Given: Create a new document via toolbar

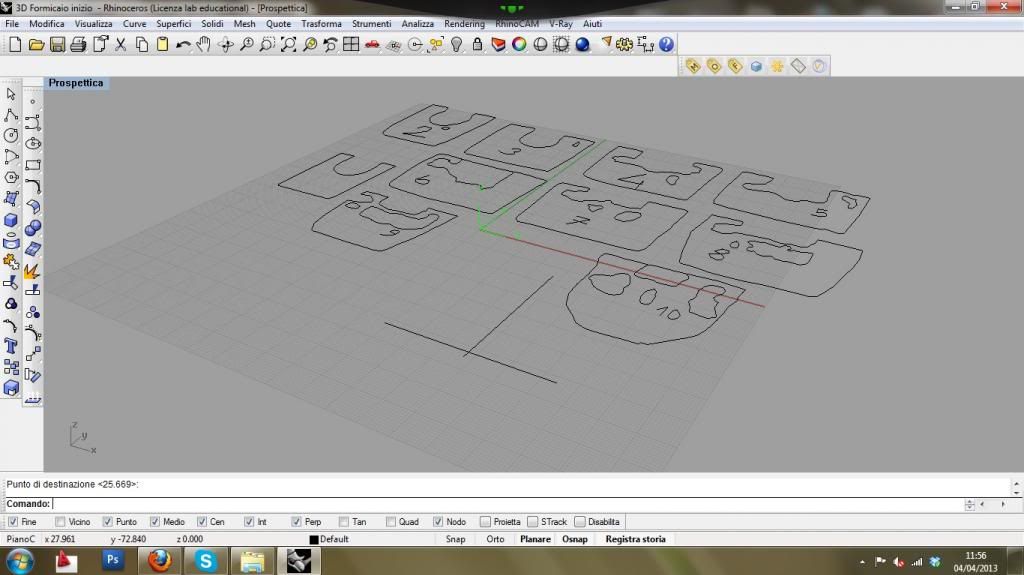Looking at the screenshot, I should (15, 44).
